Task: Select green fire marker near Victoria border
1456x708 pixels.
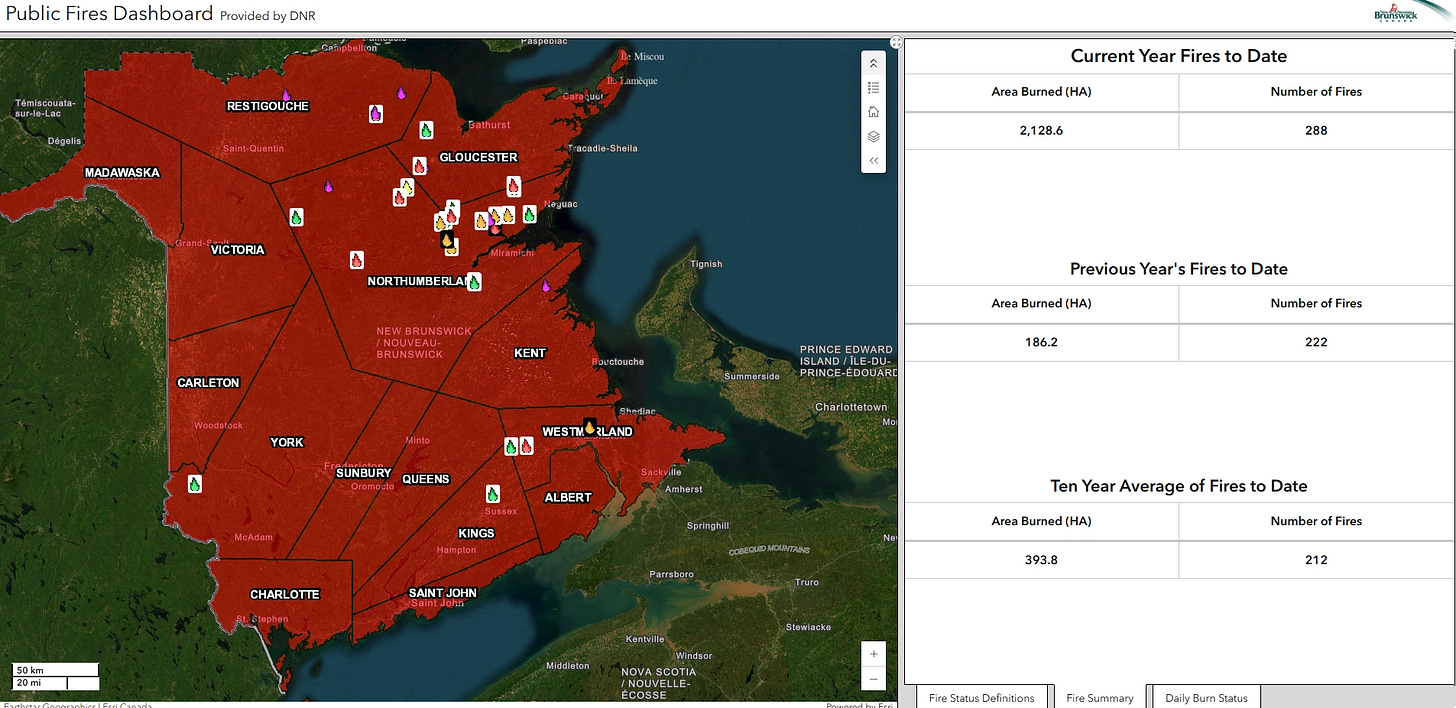Action: [x=296, y=217]
